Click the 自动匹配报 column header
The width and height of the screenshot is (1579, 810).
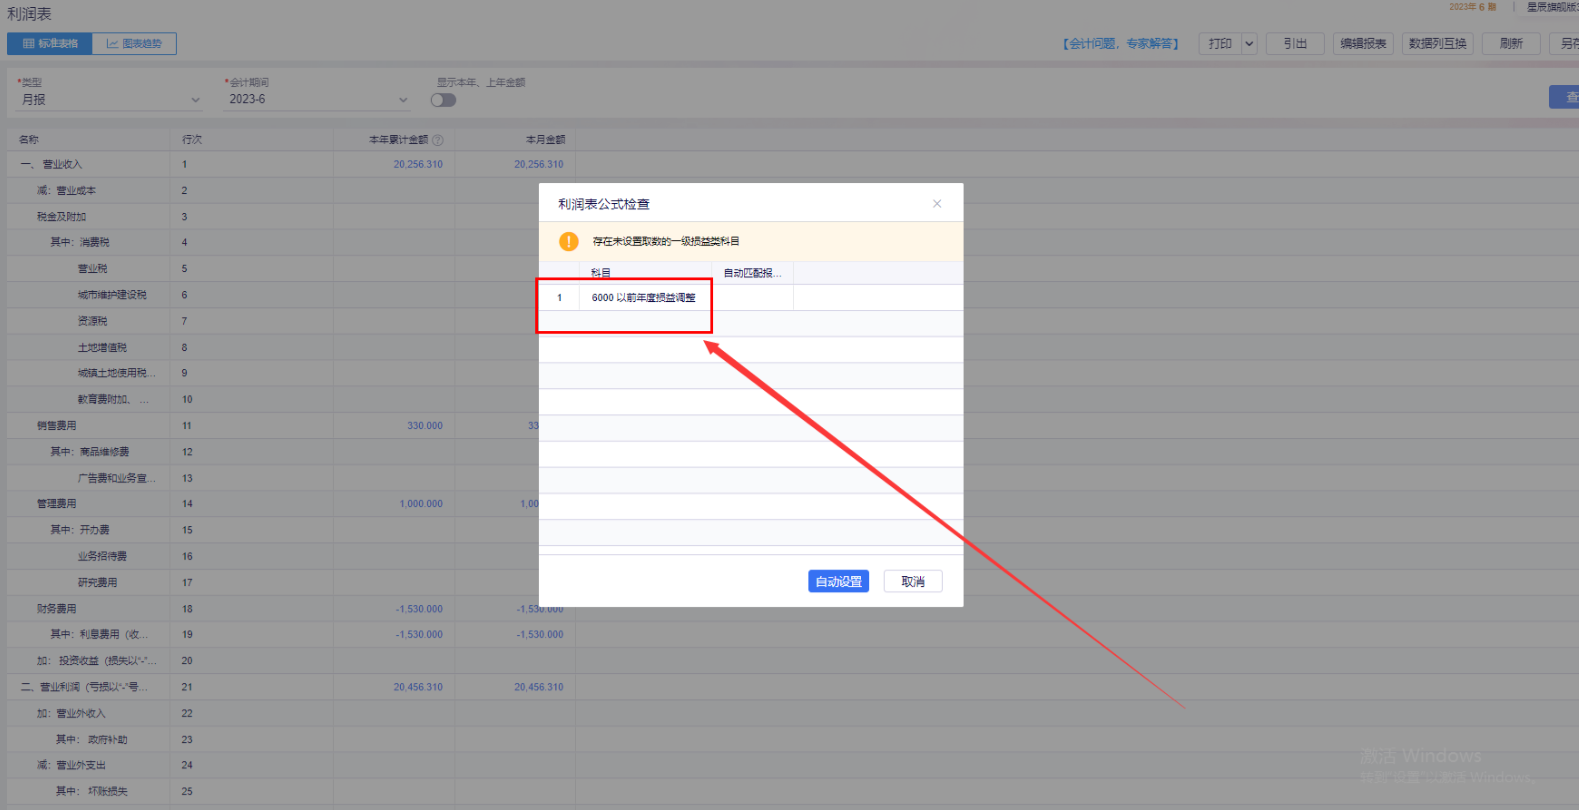coord(752,273)
